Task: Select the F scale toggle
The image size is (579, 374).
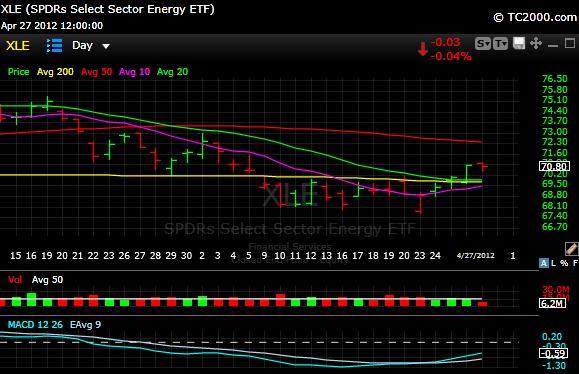Action: pos(575,263)
